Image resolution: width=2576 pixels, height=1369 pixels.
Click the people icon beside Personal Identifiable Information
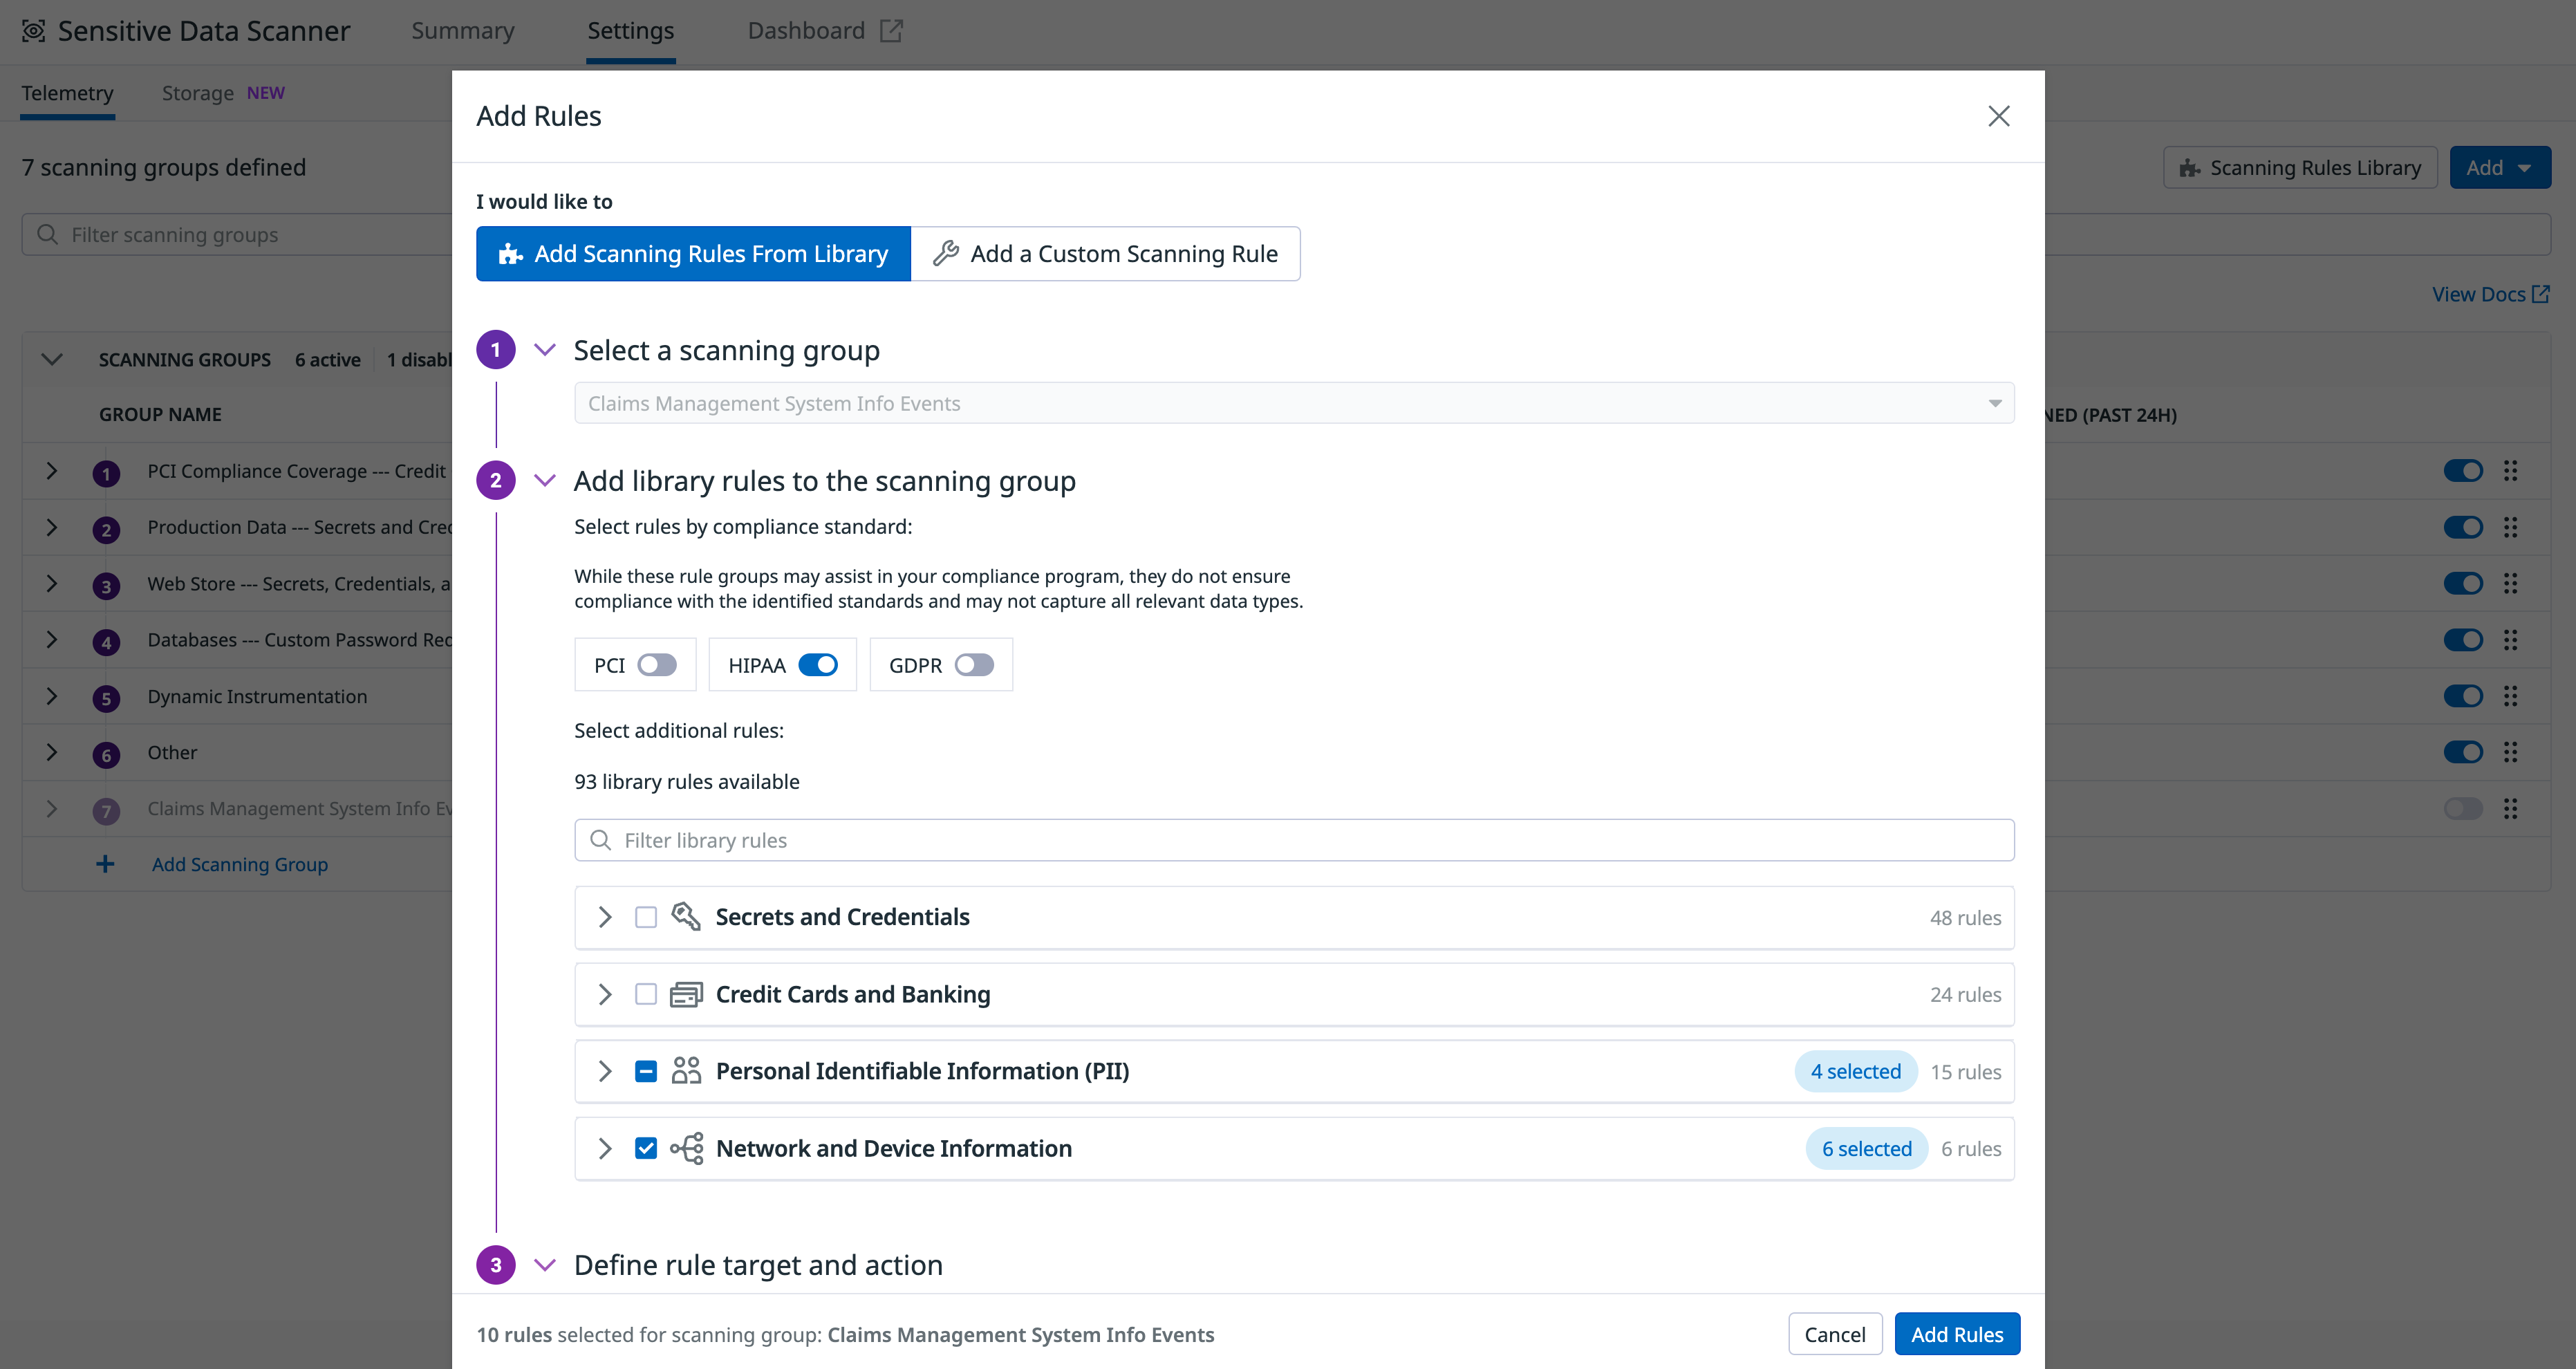tap(685, 1070)
